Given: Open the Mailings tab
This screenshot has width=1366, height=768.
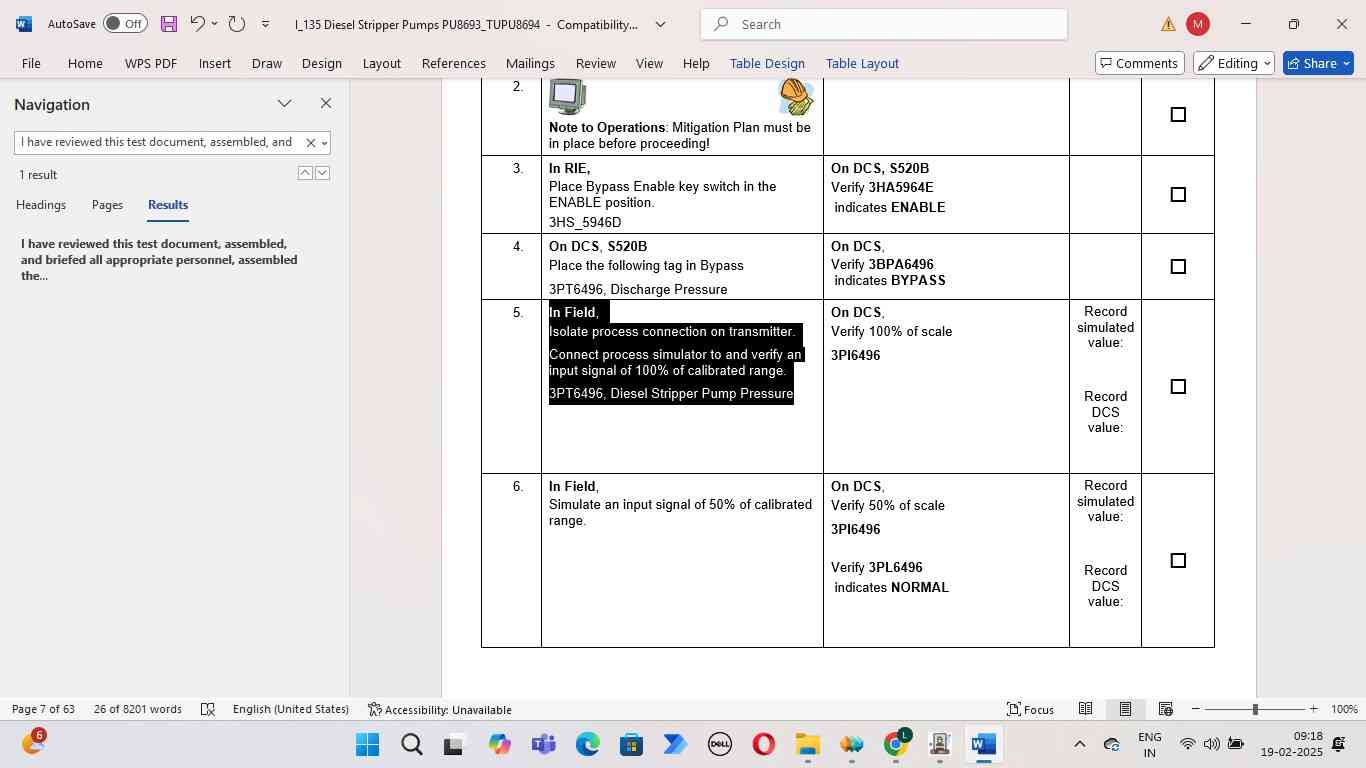Looking at the screenshot, I should (x=530, y=63).
